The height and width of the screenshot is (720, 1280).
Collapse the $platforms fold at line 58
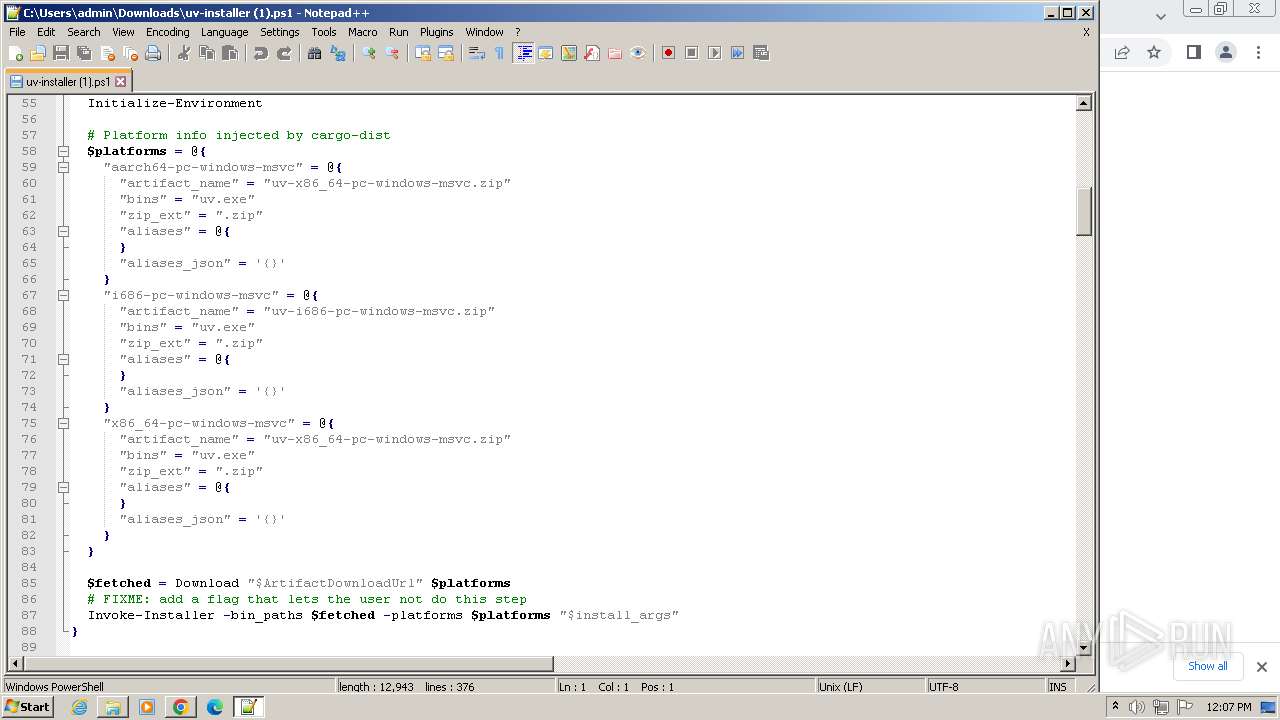(x=63, y=151)
